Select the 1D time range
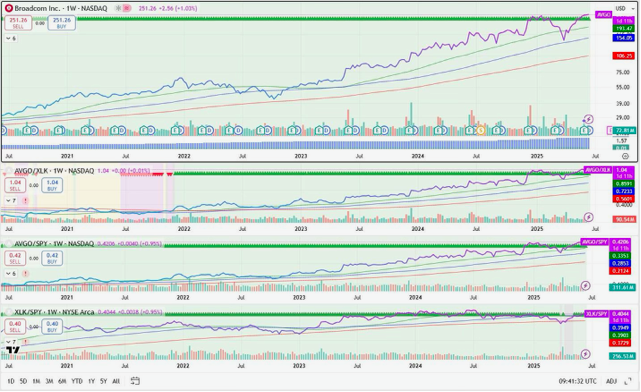This screenshot has height=392, width=641. 11,381
